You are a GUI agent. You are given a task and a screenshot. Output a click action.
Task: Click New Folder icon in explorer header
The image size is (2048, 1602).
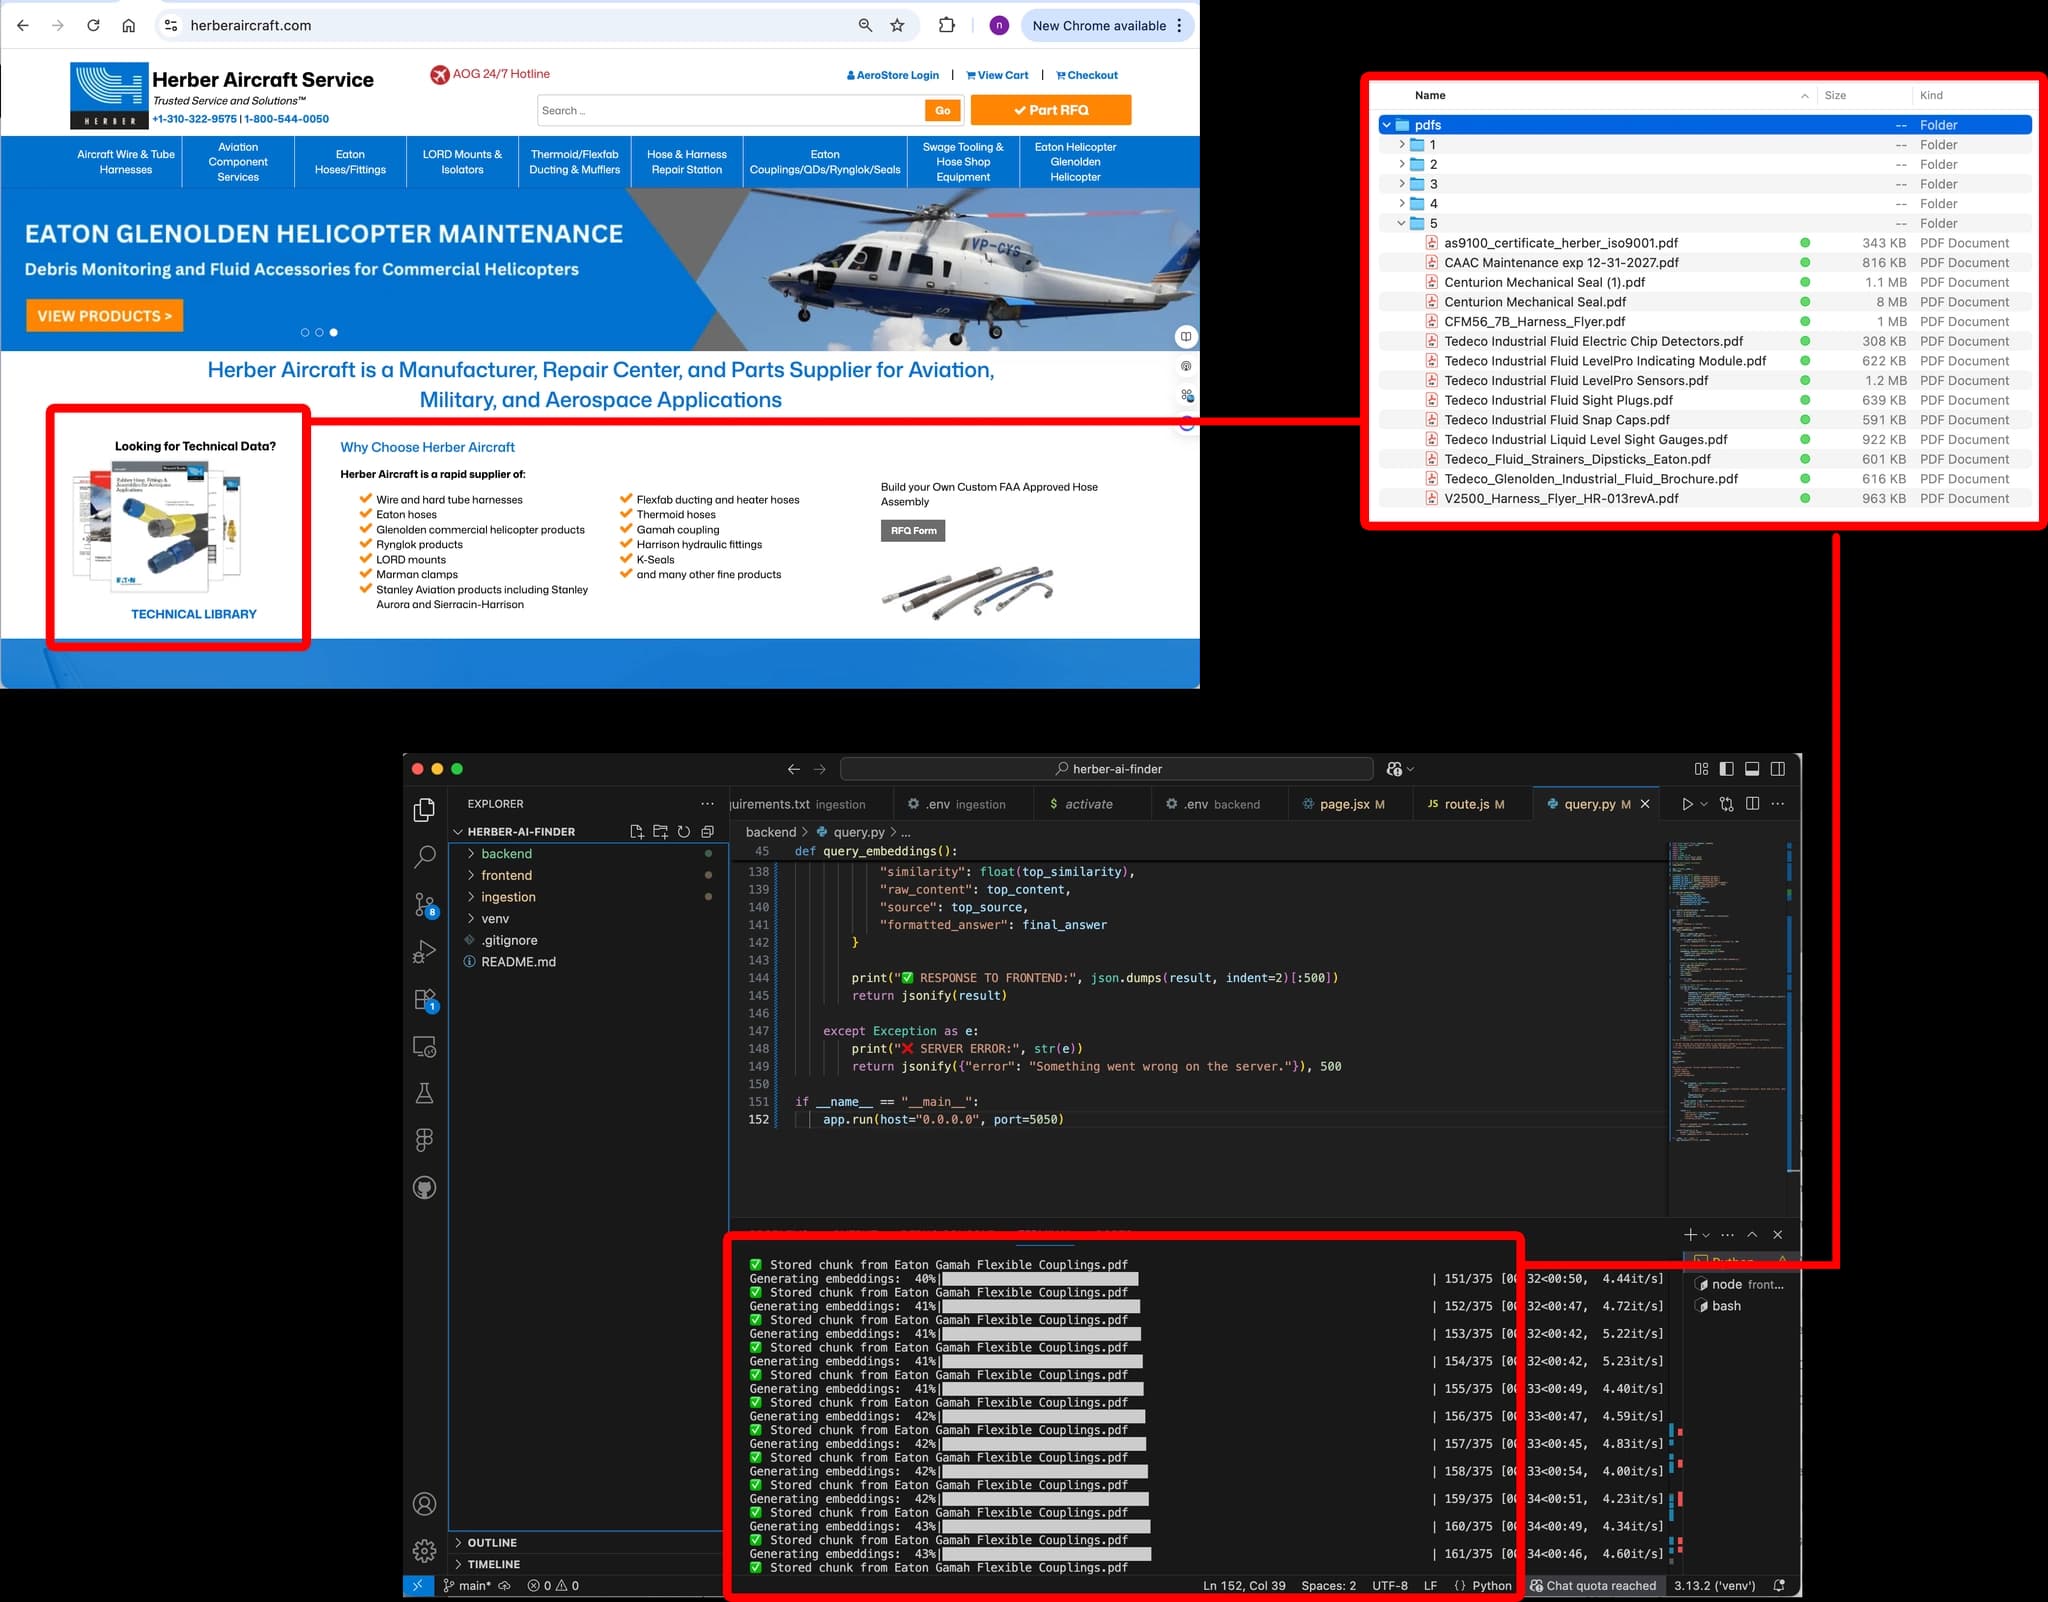[660, 832]
